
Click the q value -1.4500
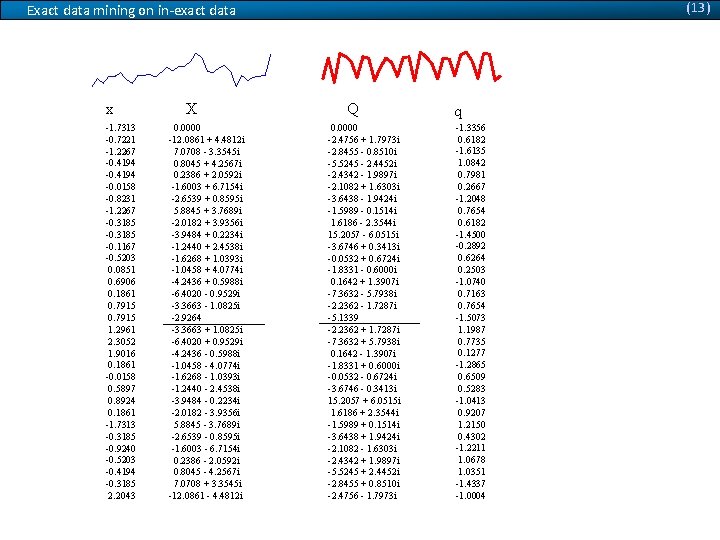(x=470, y=235)
